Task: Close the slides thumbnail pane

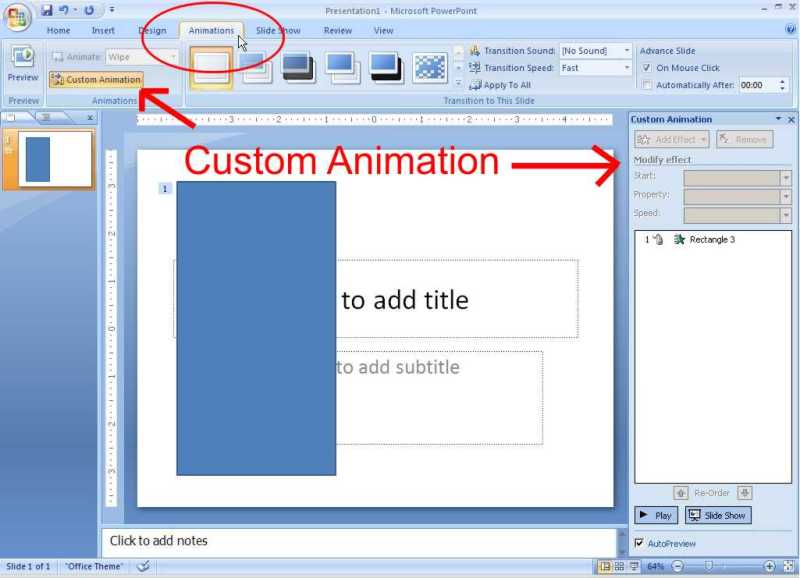Action: 90,118
